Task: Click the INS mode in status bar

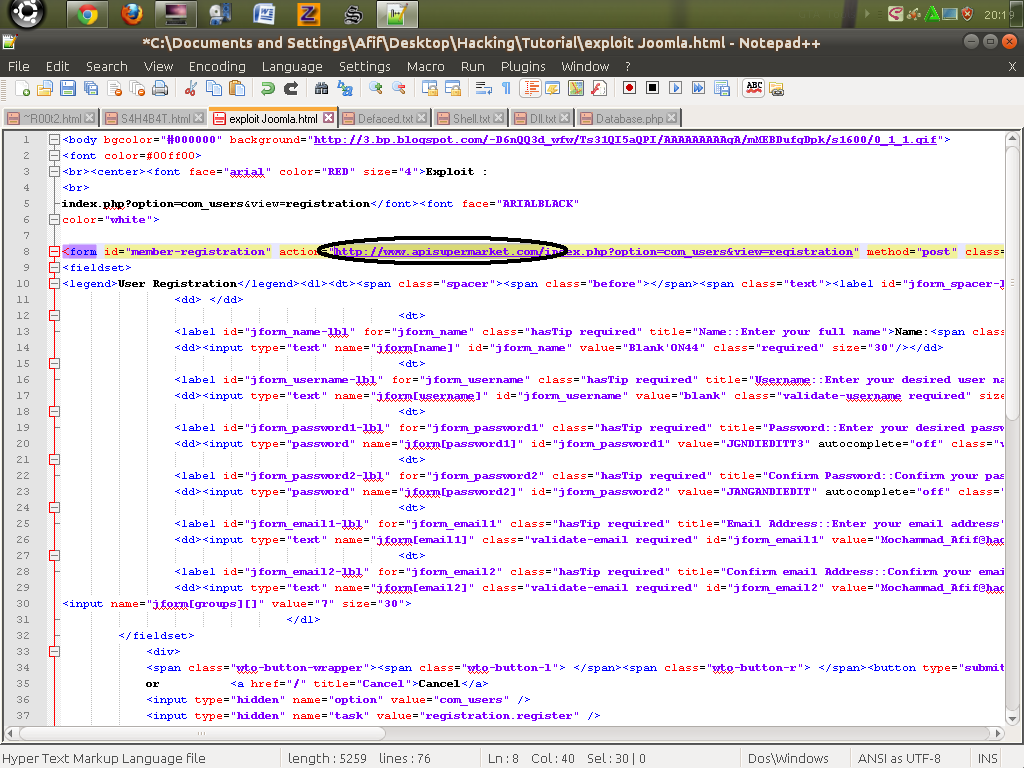Action: 987,759
